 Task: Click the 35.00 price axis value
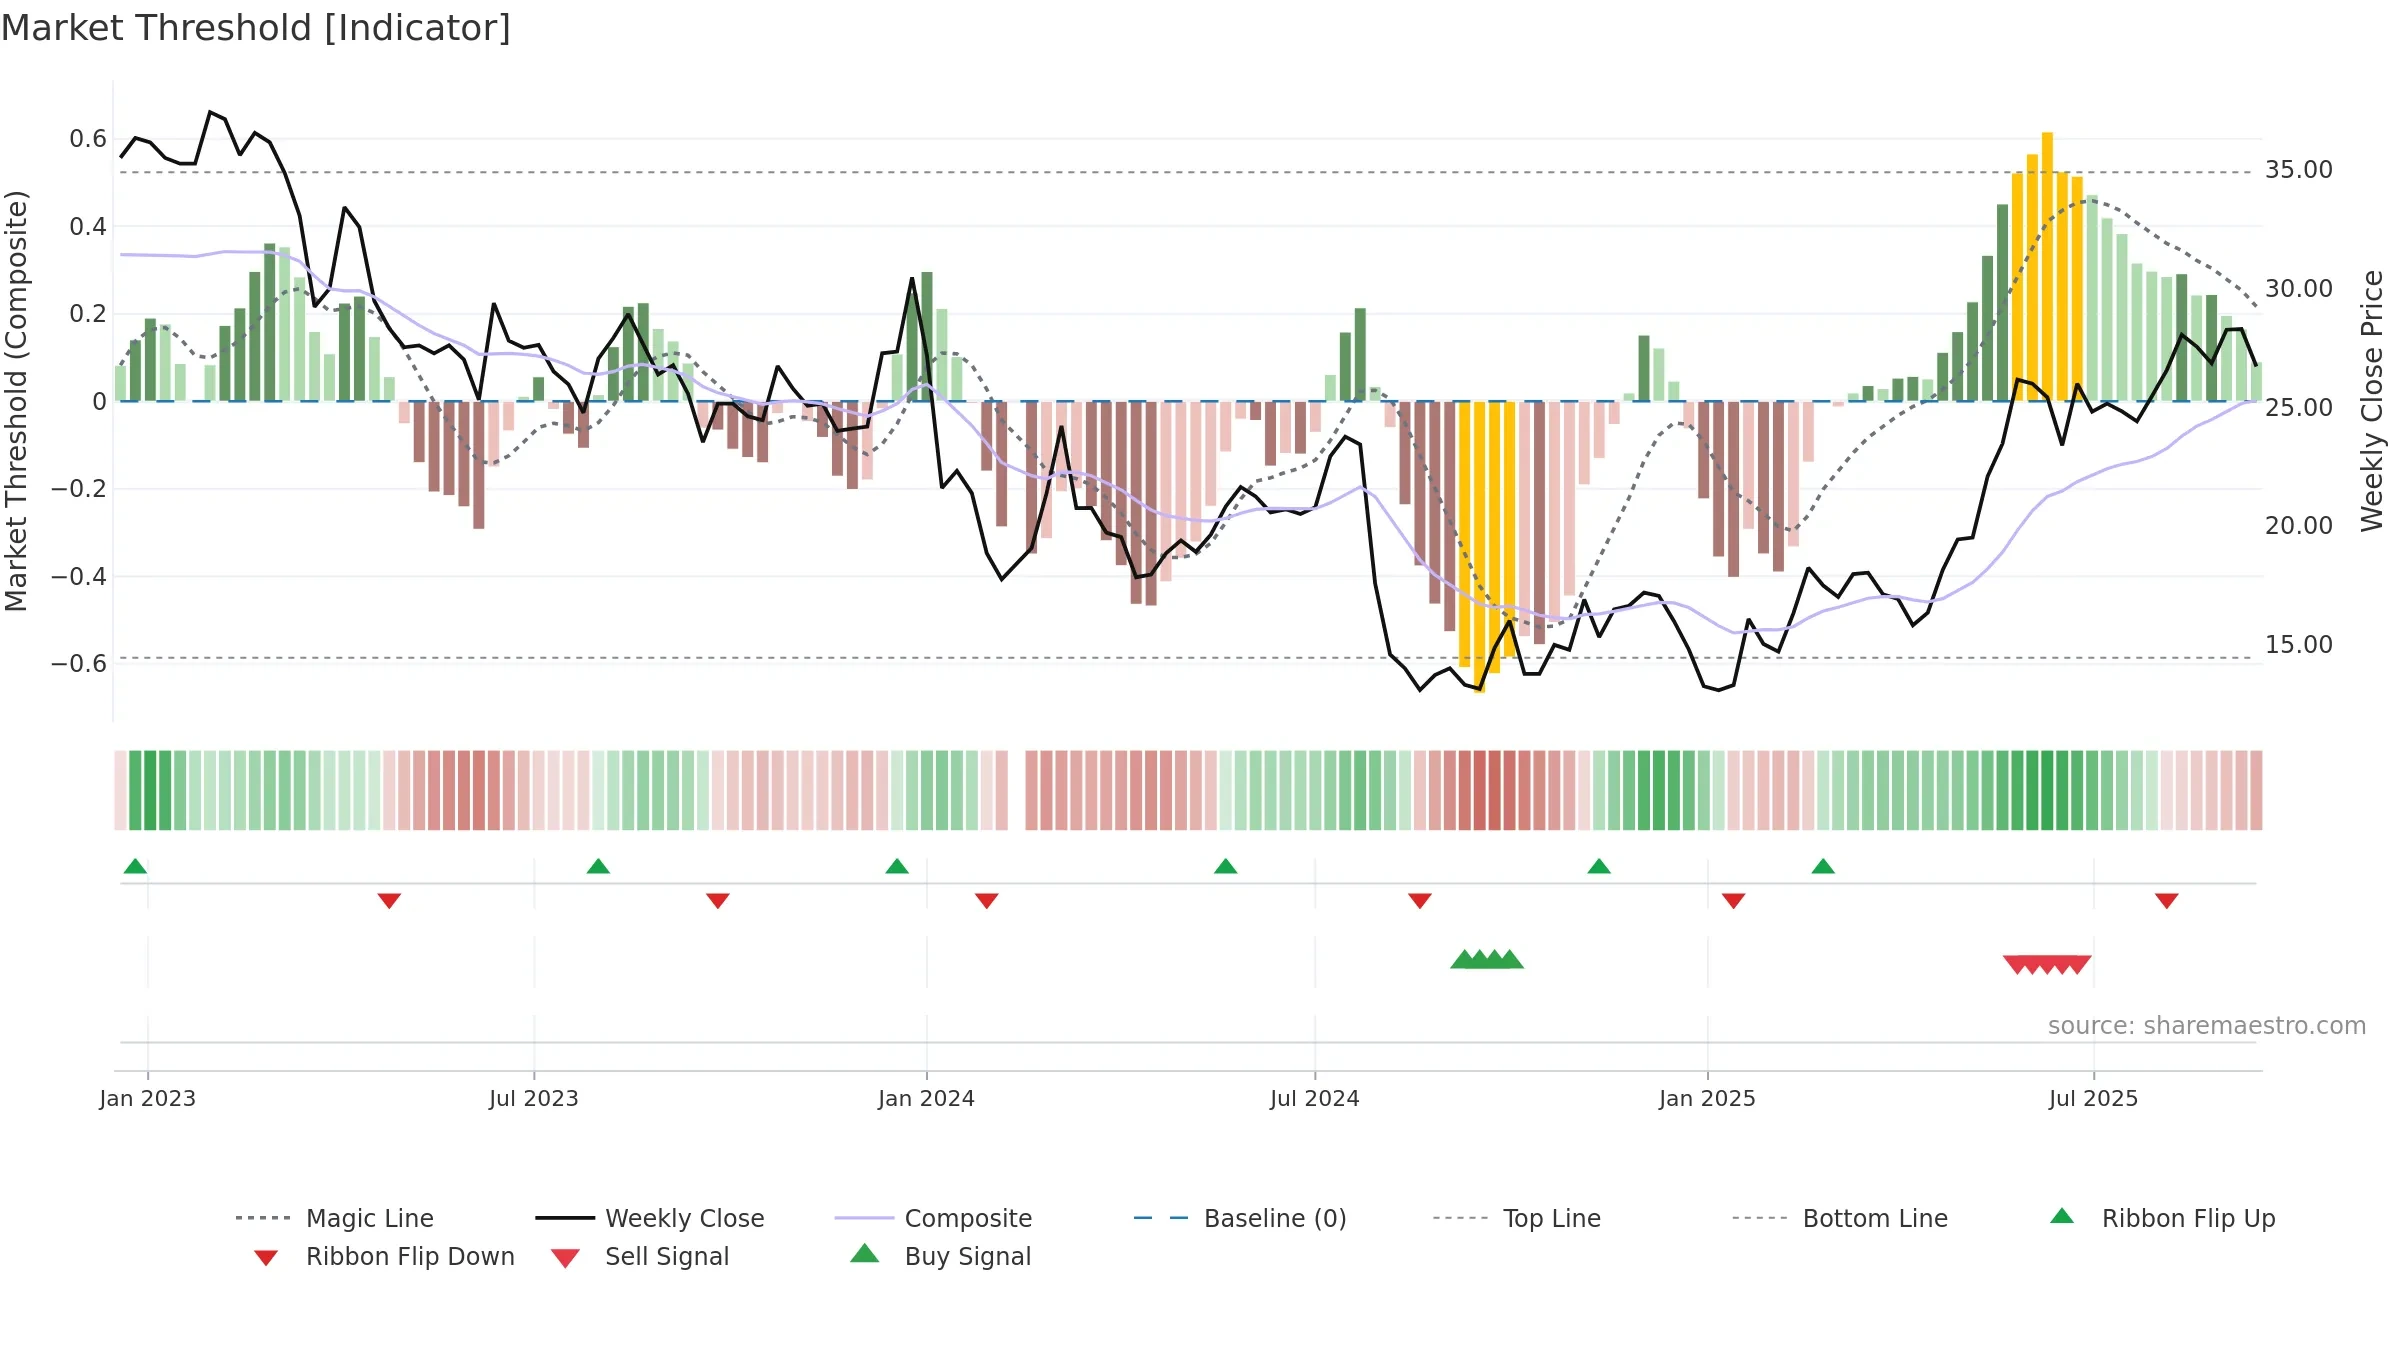(2299, 170)
